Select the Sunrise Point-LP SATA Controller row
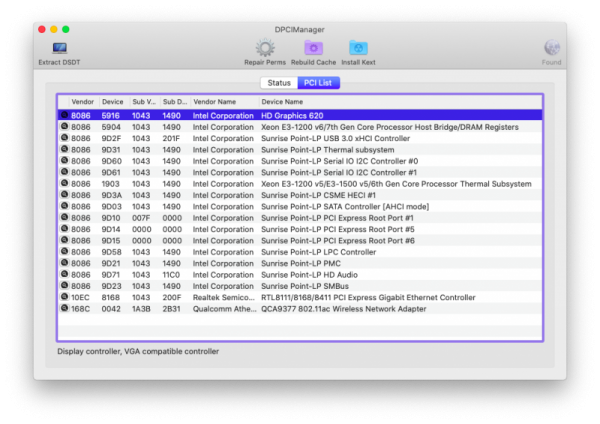Image resolution: width=600 pixels, height=424 pixels. [300, 206]
